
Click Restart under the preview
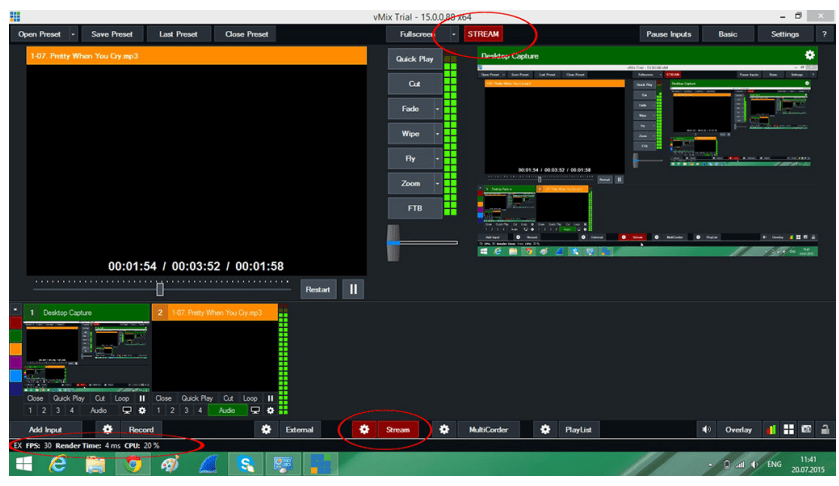[x=318, y=289]
